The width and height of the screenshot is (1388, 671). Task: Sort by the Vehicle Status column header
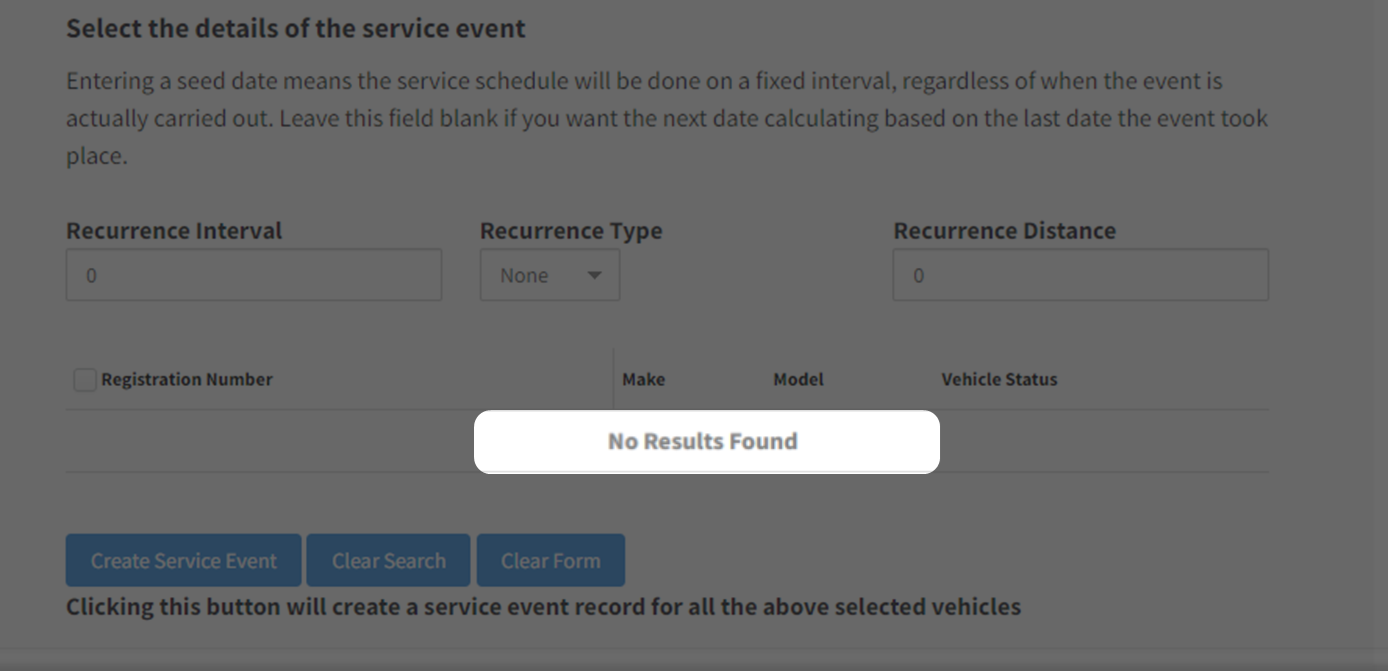tap(999, 379)
